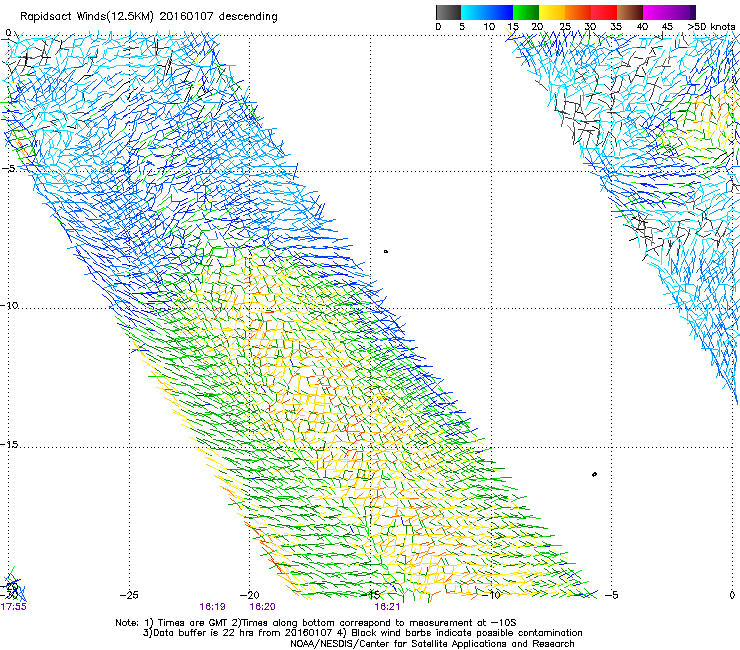
Task: Click the small island outline near 16S 6W
Action: coord(594,474)
